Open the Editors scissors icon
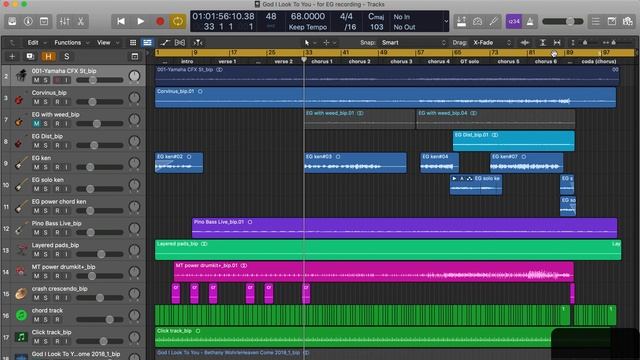This screenshot has height=360, width=640. [x=81, y=21]
